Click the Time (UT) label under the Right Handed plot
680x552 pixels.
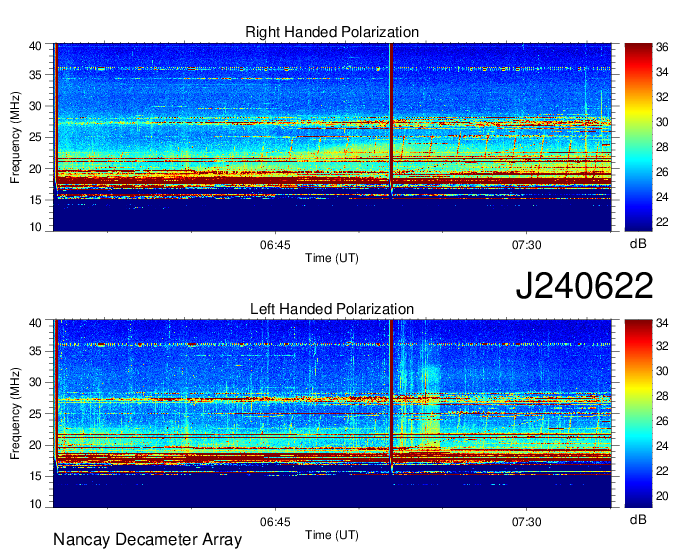[332, 258]
